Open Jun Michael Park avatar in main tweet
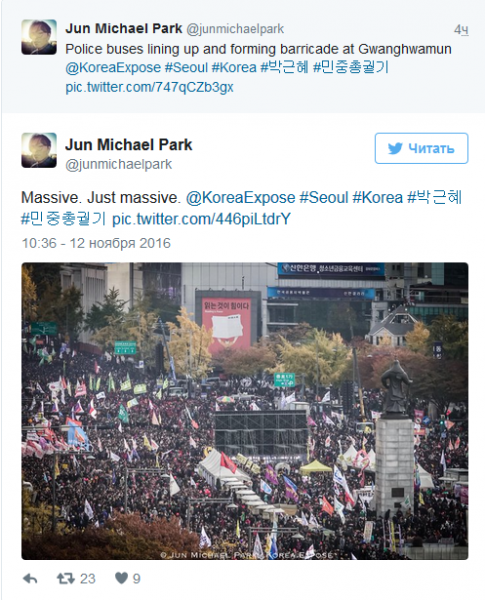485x600 pixels. tap(39, 150)
